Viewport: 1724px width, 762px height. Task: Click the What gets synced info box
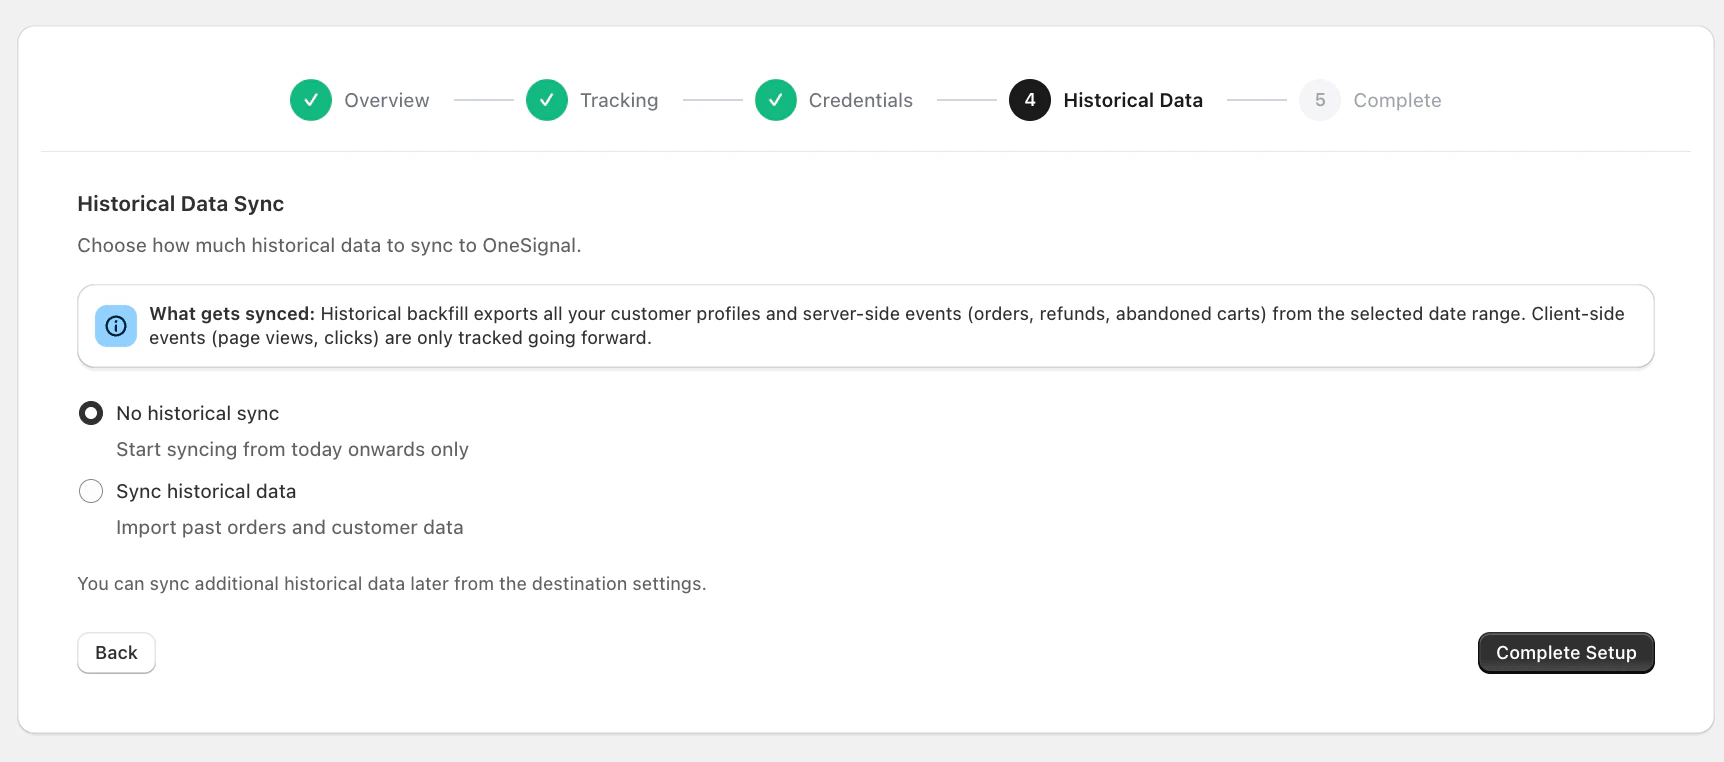pyautogui.click(x=866, y=326)
